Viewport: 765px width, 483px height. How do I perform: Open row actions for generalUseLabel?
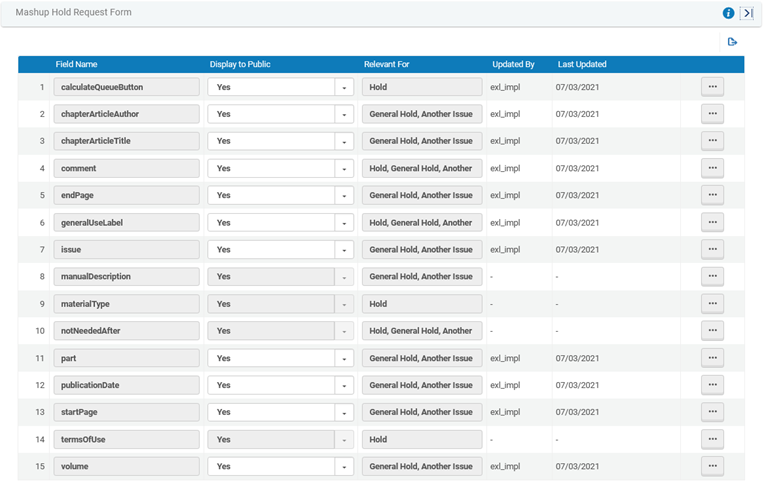click(712, 222)
